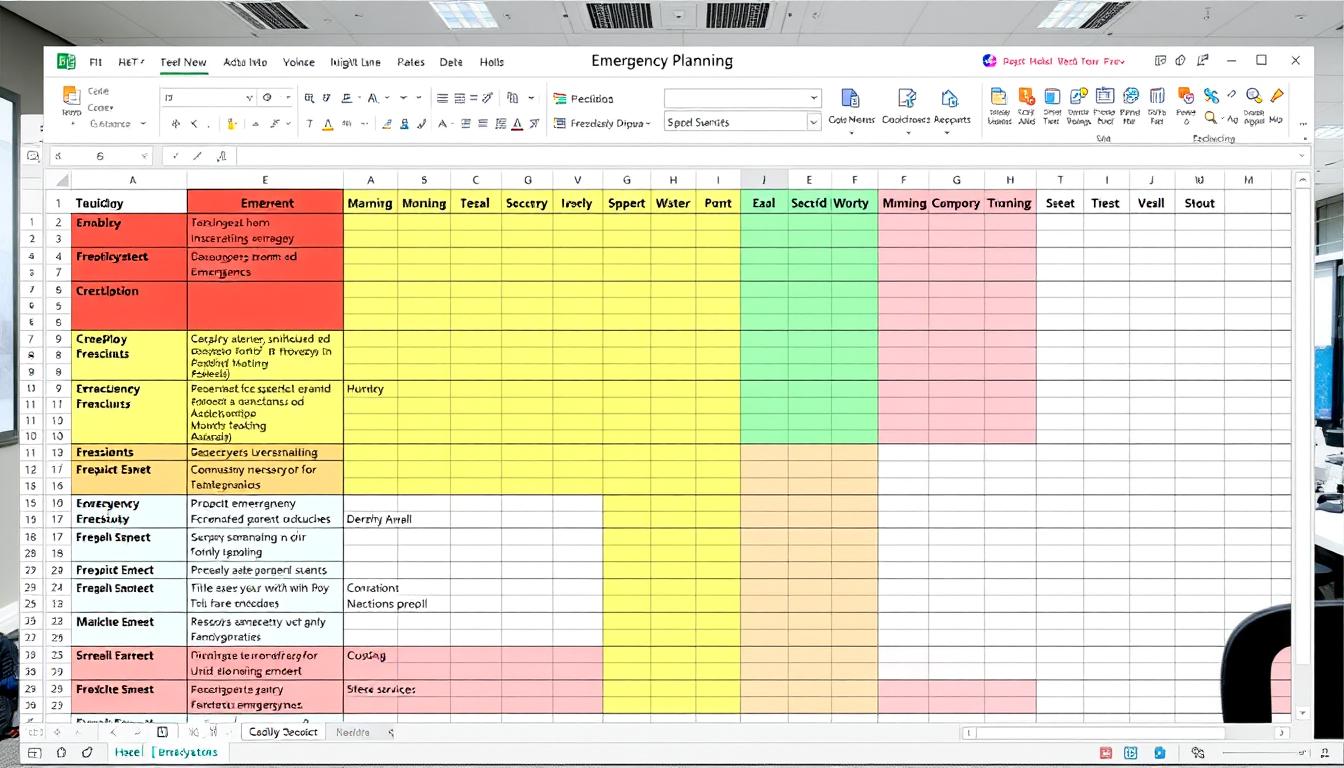
Task: Open the Dete tab
Action: click(x=451, y=62)
